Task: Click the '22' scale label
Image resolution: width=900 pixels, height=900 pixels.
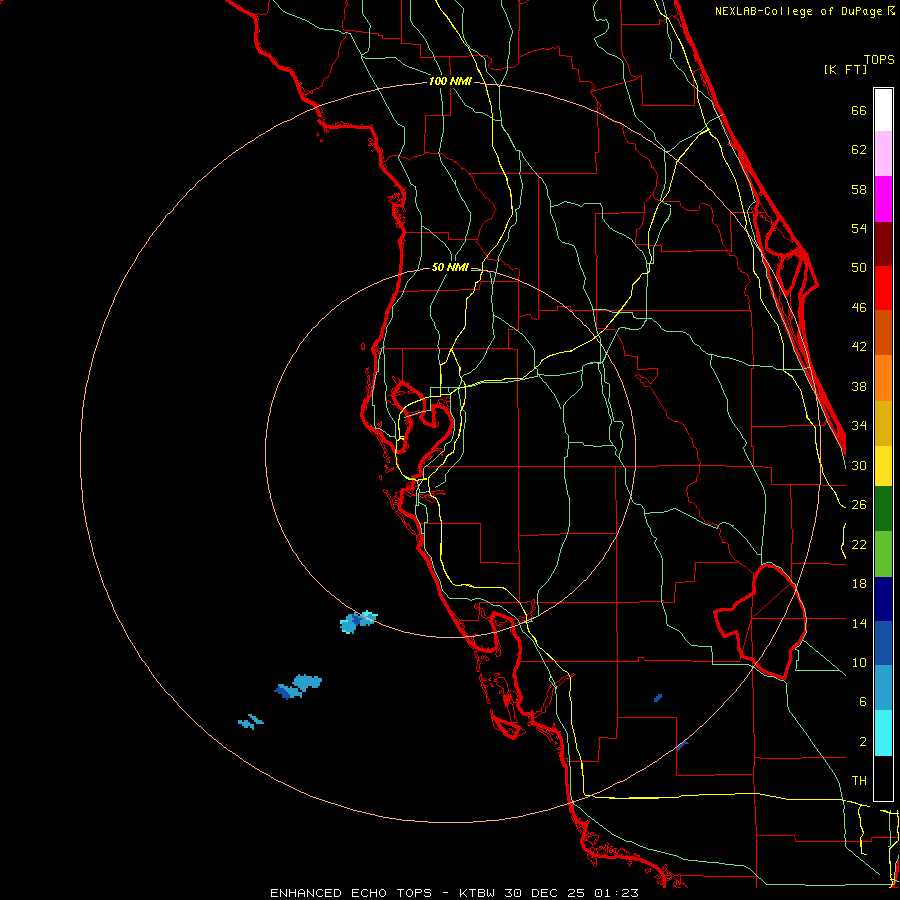Action: click(x=859, y=544)
